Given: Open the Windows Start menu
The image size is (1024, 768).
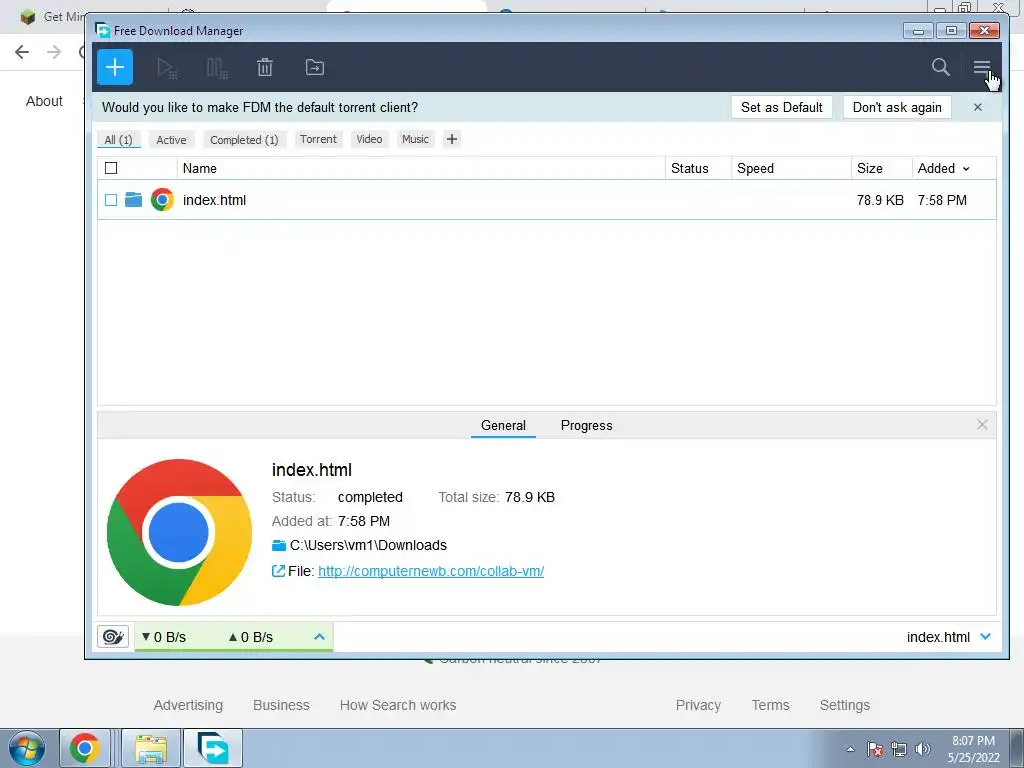Looking at the screenshot, I should coord(27,748).
